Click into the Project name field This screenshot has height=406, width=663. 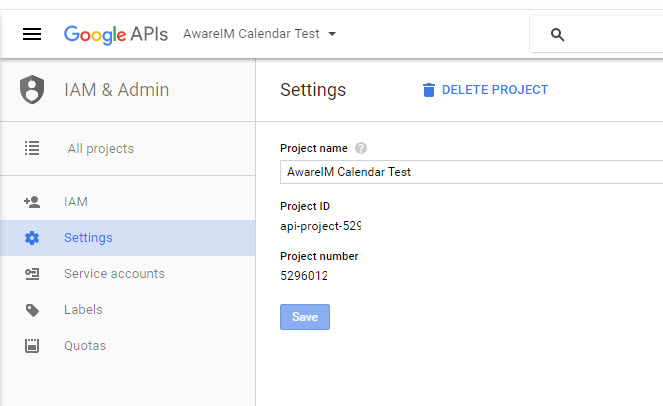point(471,172)
